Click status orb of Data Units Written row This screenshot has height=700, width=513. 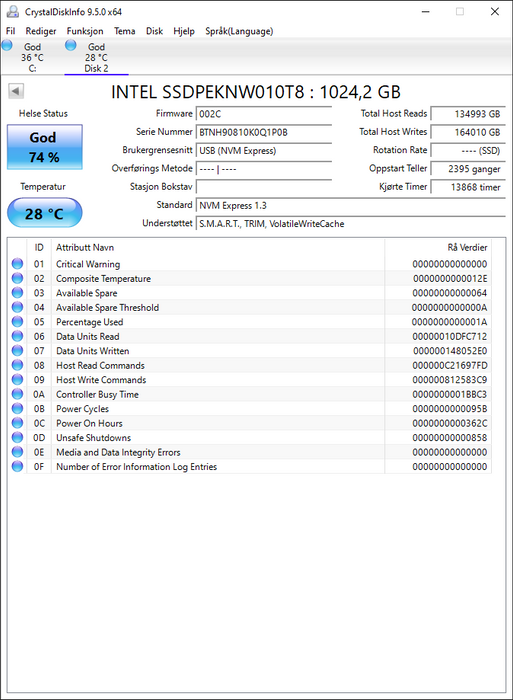(x=17, y=351)
